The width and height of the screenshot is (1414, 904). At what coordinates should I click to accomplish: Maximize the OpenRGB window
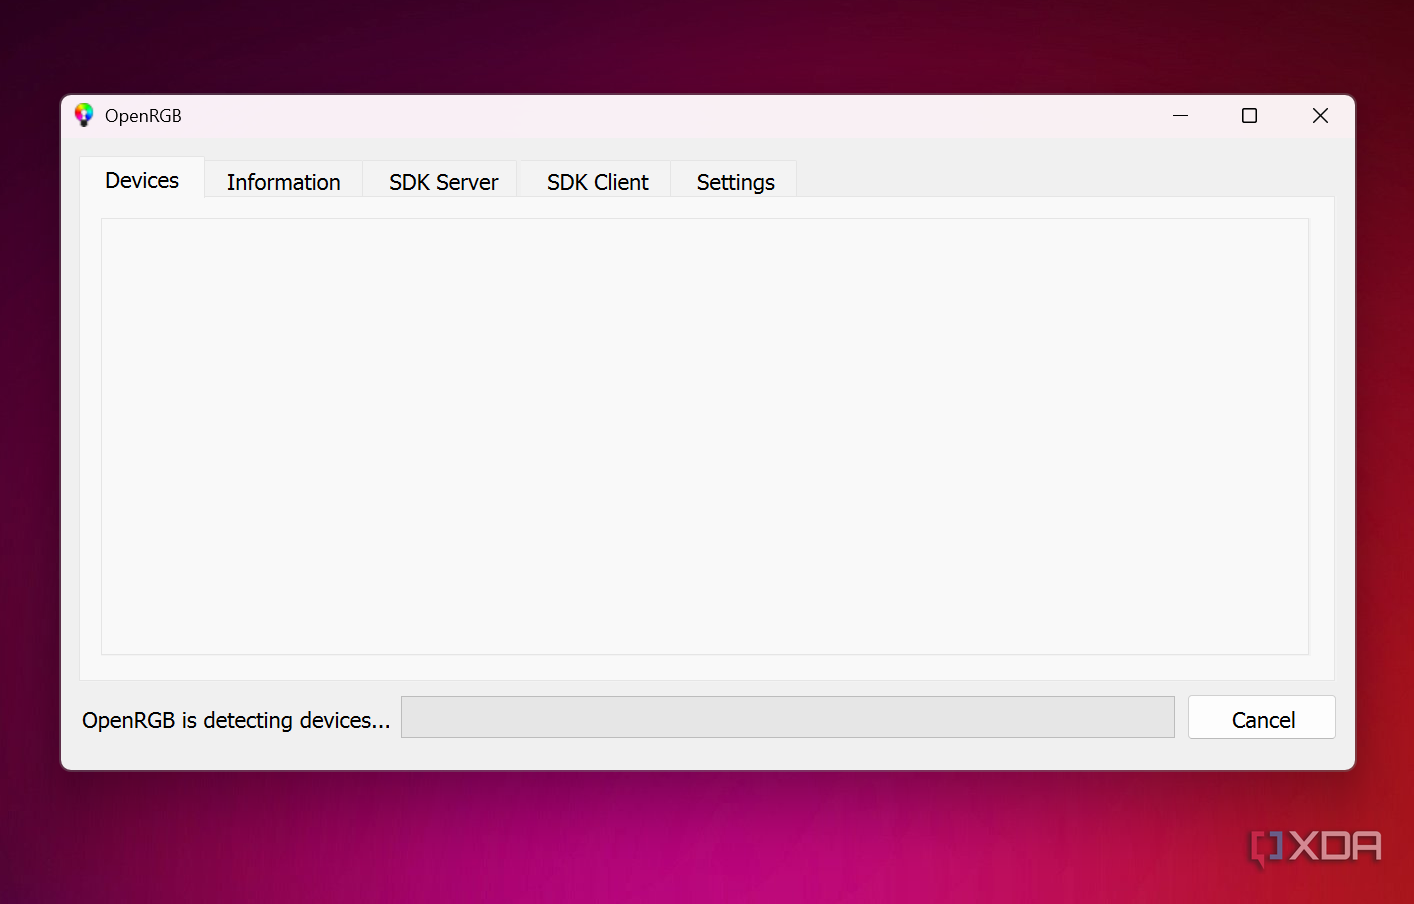pos(1249,116)
